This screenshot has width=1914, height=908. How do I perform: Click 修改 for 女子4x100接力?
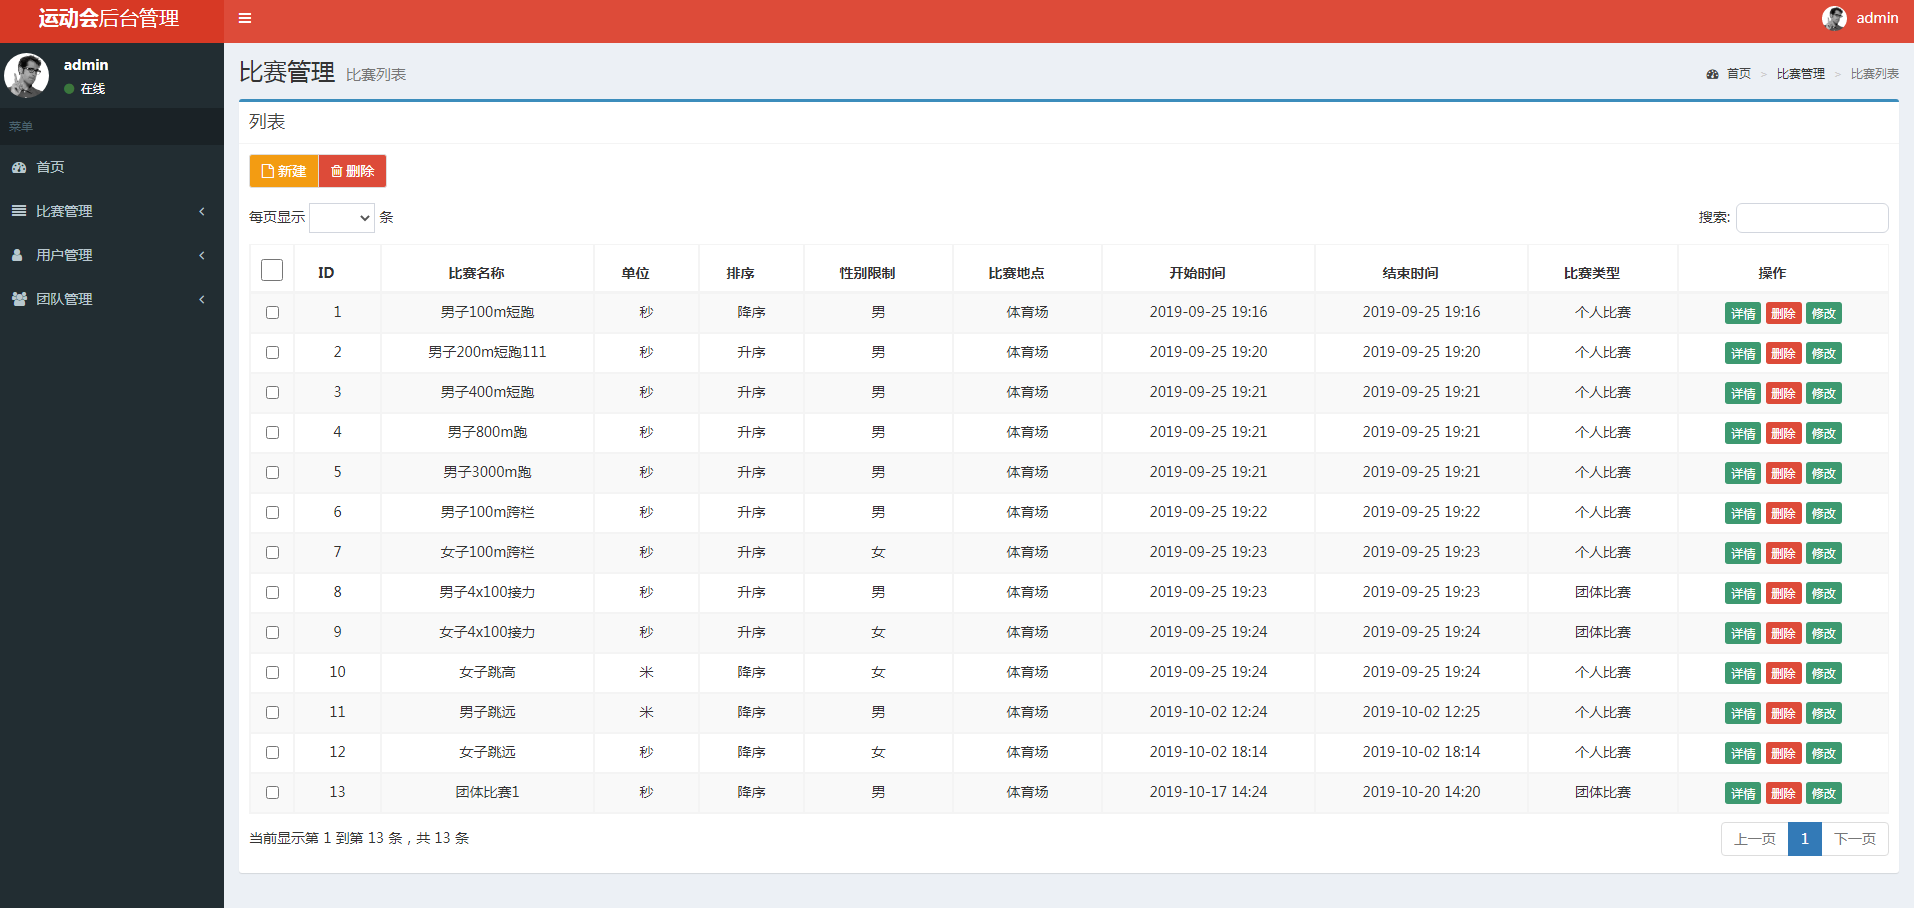(1824, 633)
